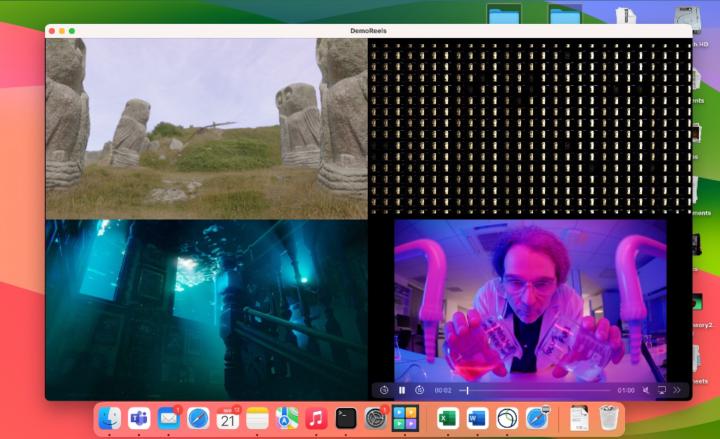The width and height of the screenshot is (720, 439).
Task: Click the 01:00 remaining time label
Action: tap(626, 390)
